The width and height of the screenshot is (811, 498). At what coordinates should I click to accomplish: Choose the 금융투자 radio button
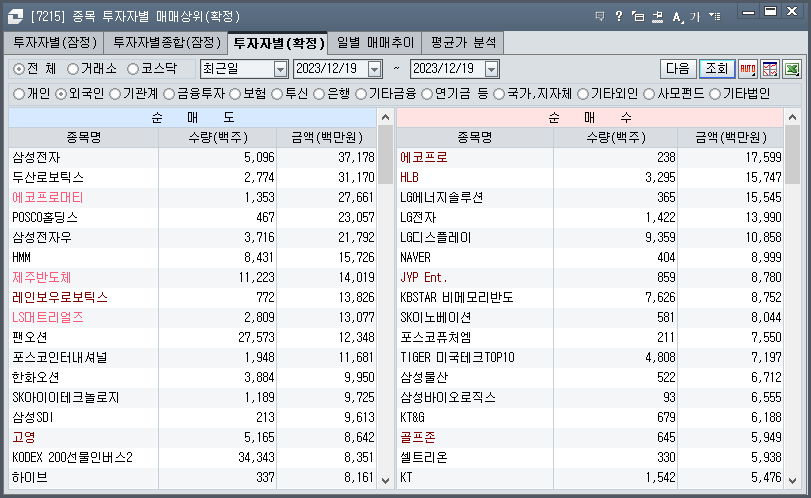pos(169,94)
